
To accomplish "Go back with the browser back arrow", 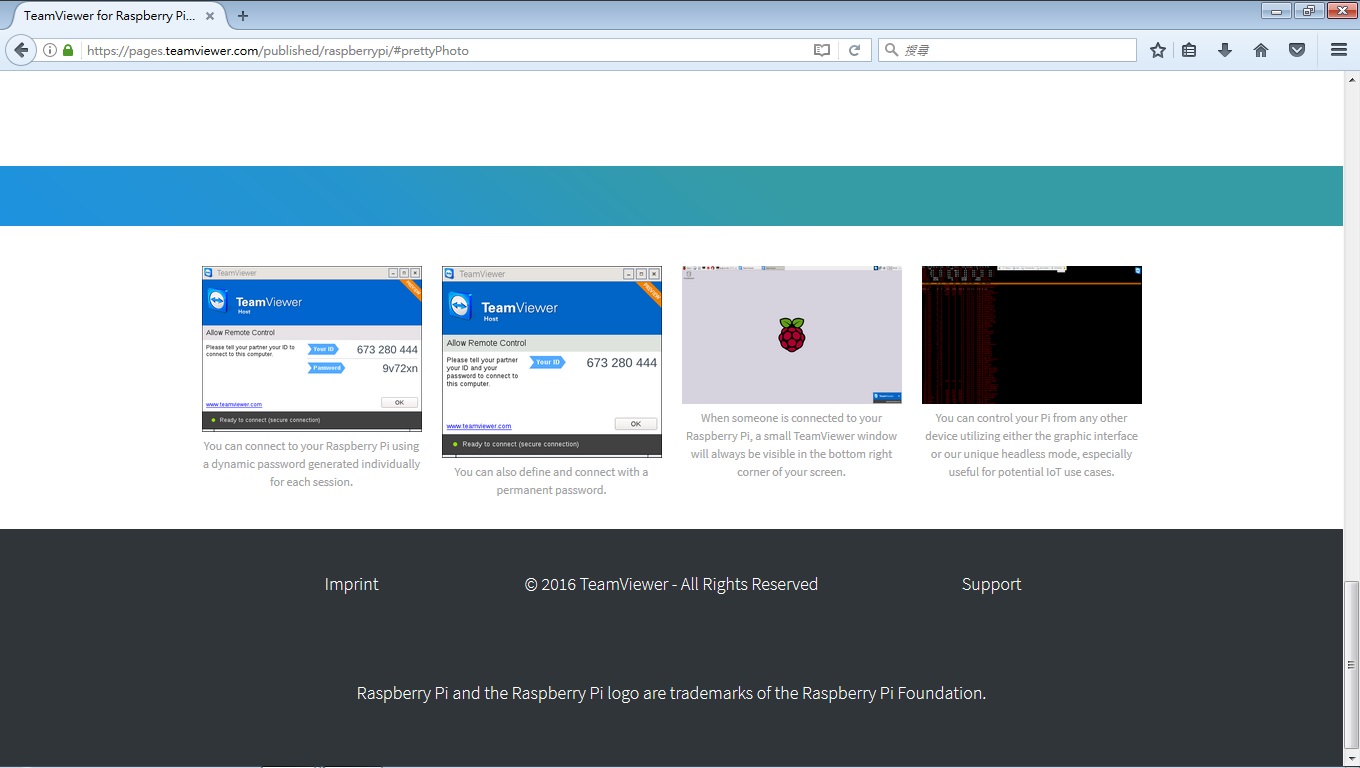I will click(20, 50).
